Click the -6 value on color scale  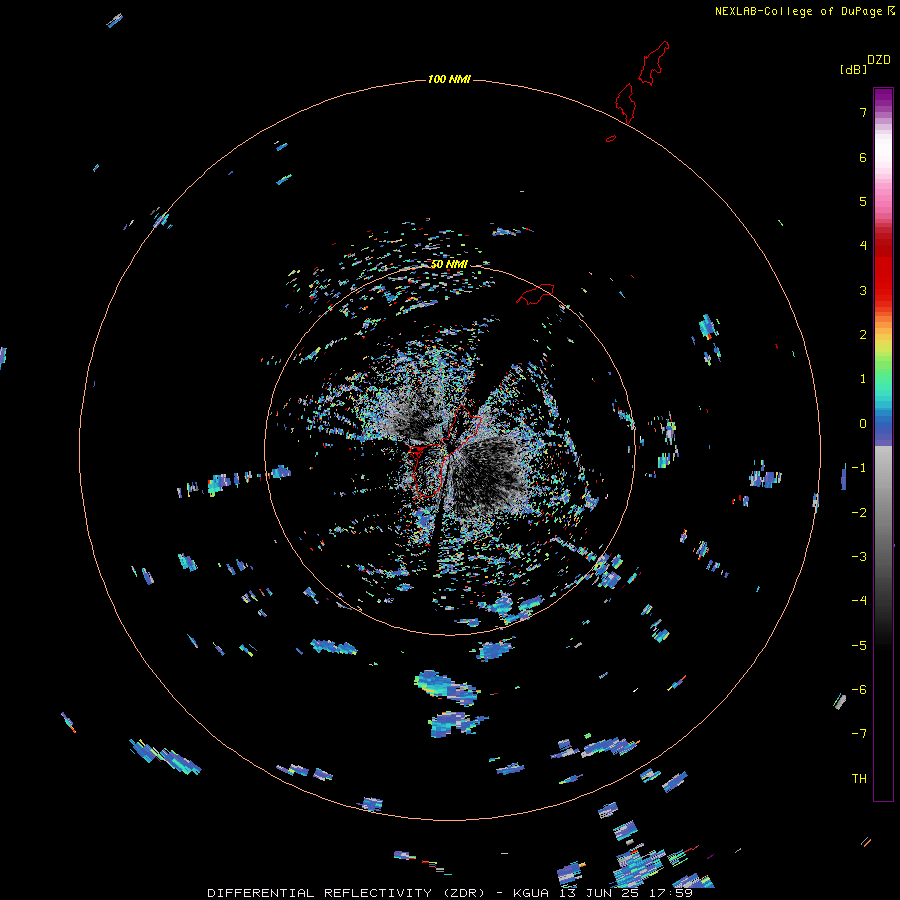click(859, 690)
